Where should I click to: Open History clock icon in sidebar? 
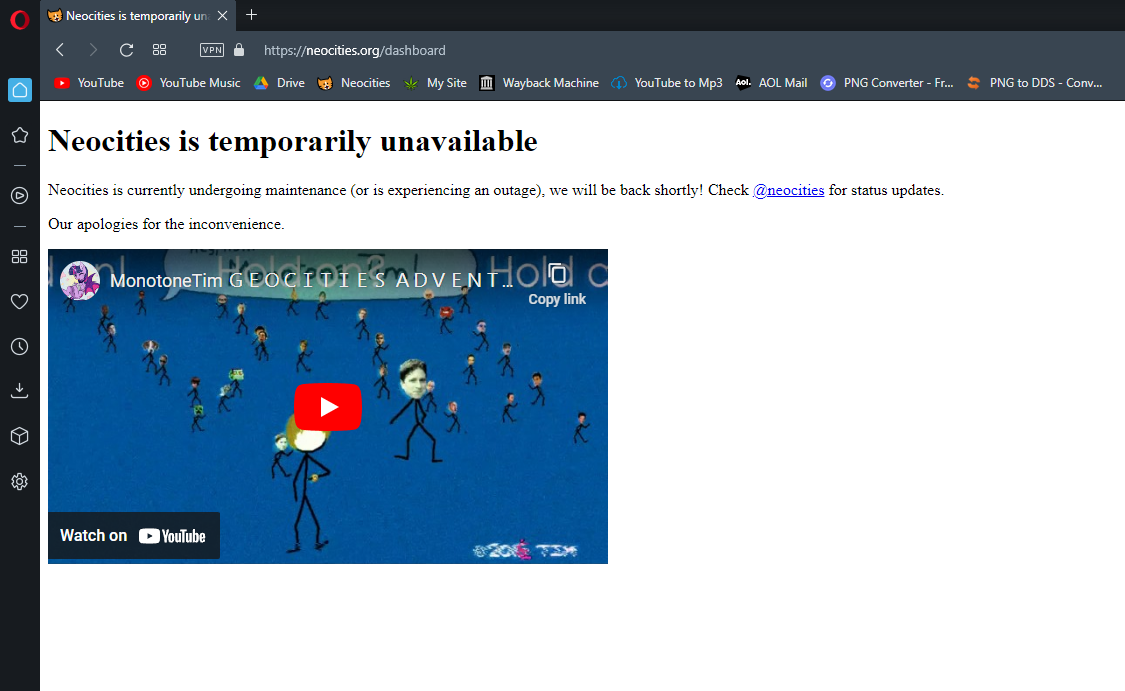(x=19, y=346)
